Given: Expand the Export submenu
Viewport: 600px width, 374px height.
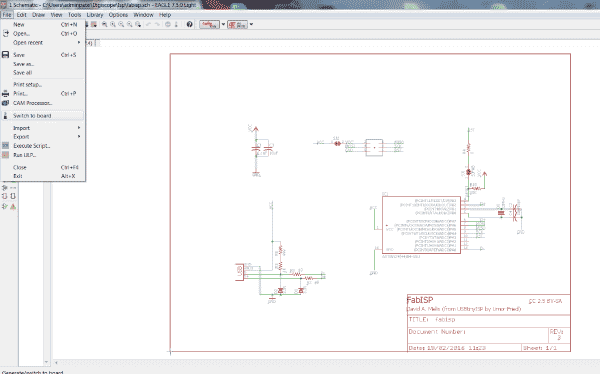Looking at the screenshot, I should (42, 137).
